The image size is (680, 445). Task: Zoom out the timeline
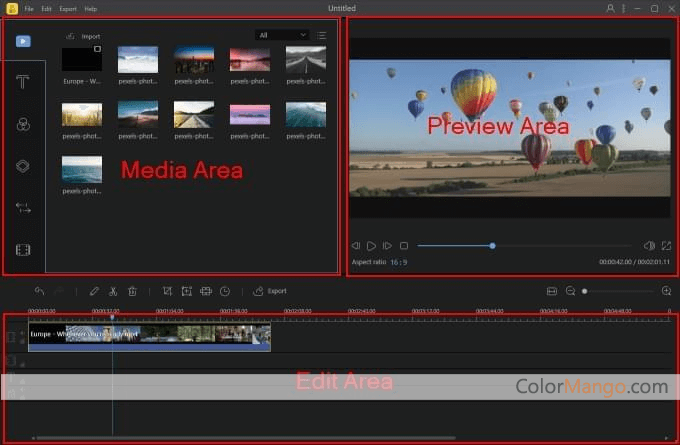571,291
